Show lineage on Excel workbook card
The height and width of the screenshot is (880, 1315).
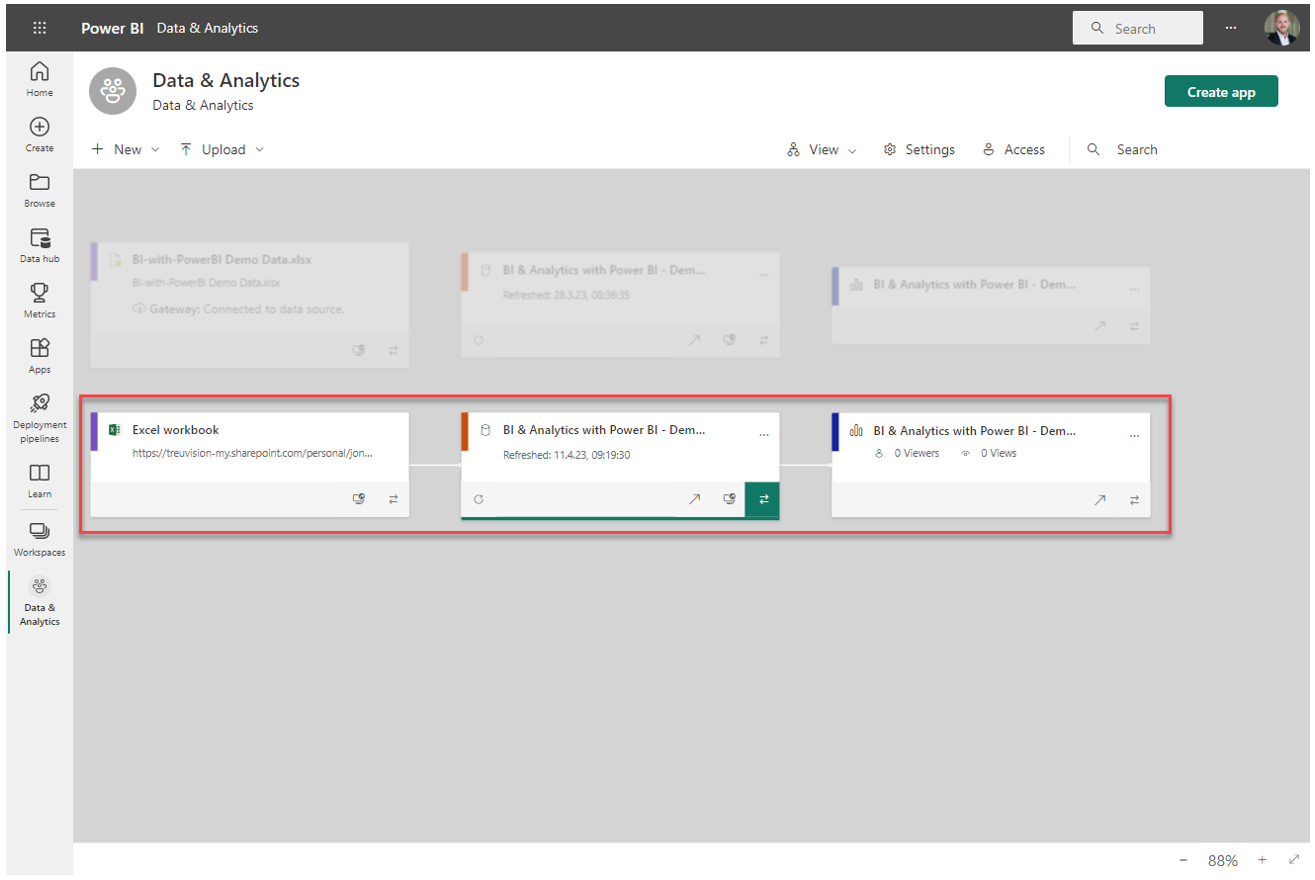(393, 499)
